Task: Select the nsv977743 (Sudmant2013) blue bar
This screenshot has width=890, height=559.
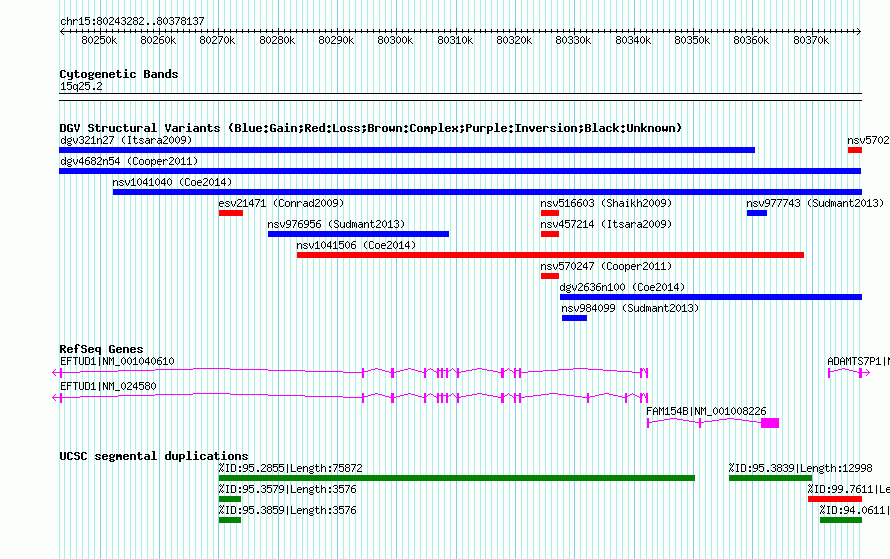Action: click(757, 213)
